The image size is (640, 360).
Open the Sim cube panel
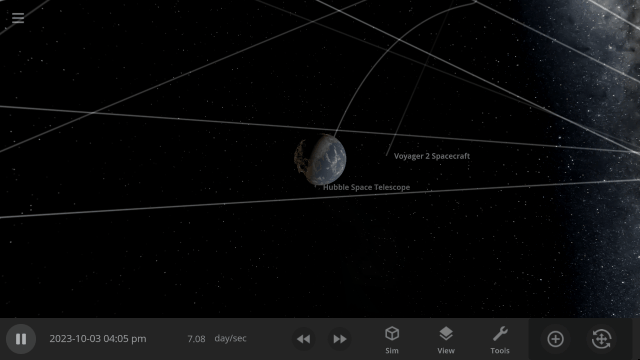coord(392,340)
